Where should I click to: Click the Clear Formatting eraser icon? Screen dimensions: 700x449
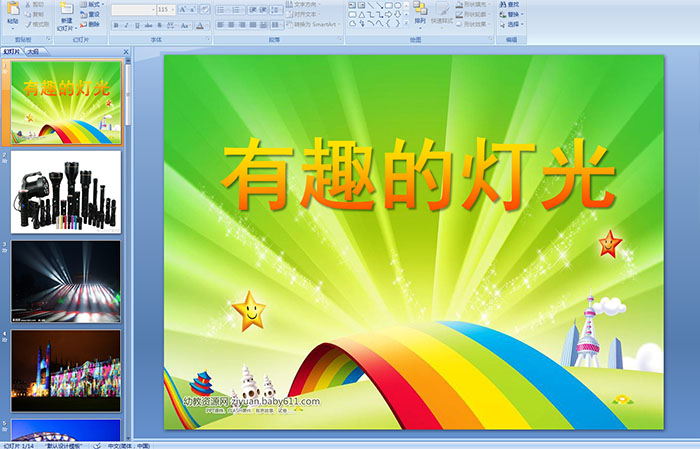(x=205, y=9)
